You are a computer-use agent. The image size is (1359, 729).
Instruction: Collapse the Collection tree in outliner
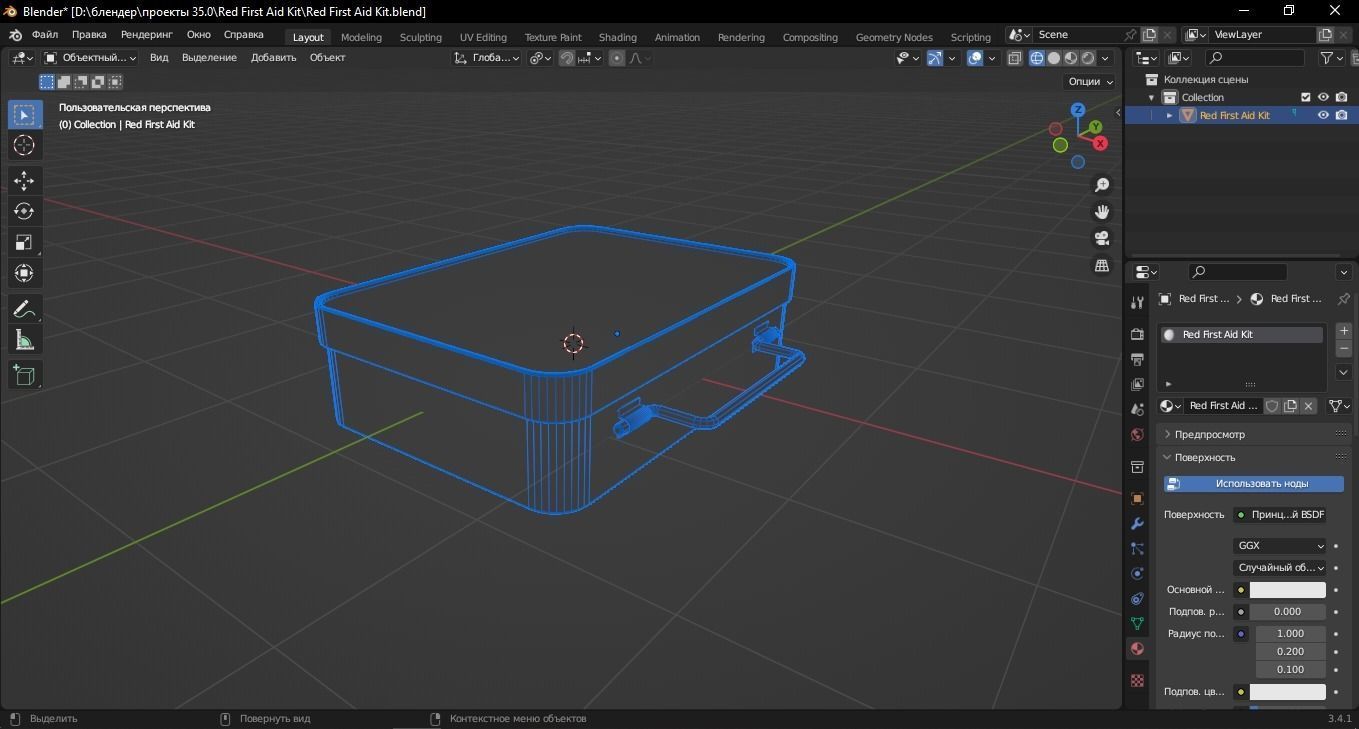click(1152, 97)
